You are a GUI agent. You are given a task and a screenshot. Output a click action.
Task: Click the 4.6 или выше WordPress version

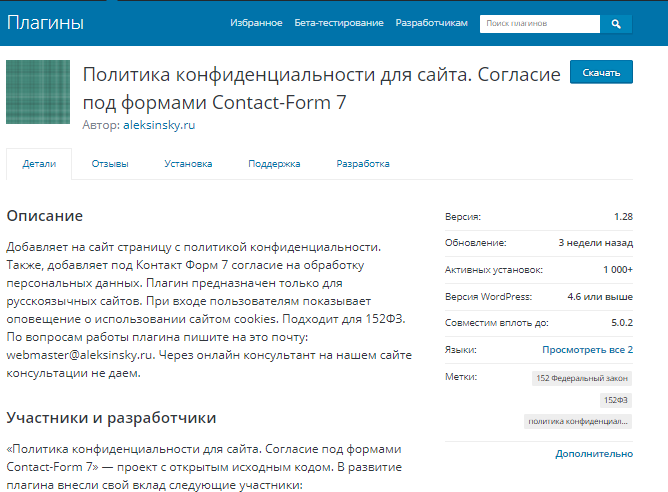point(600,297)
